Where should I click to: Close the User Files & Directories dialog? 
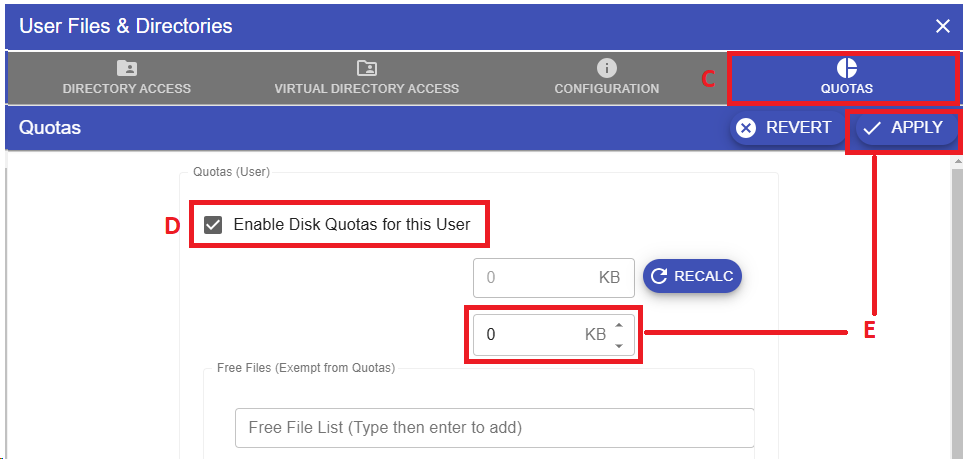[x=943, y=26]
